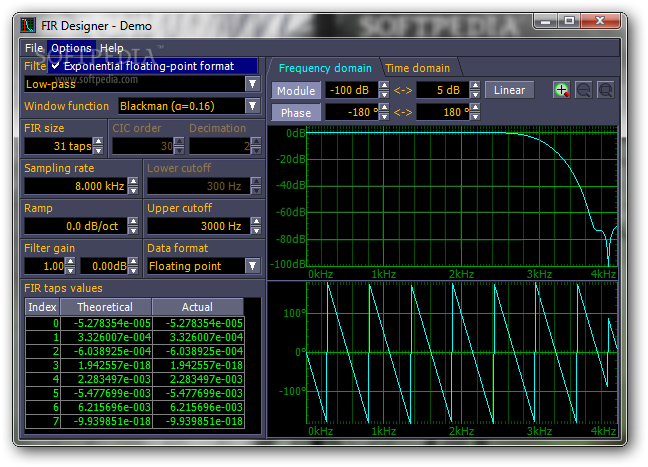This screenshot has width=648, height=467.
Task: Open the Data format Floating point dropdown
Action: click(x=252, y=266)
